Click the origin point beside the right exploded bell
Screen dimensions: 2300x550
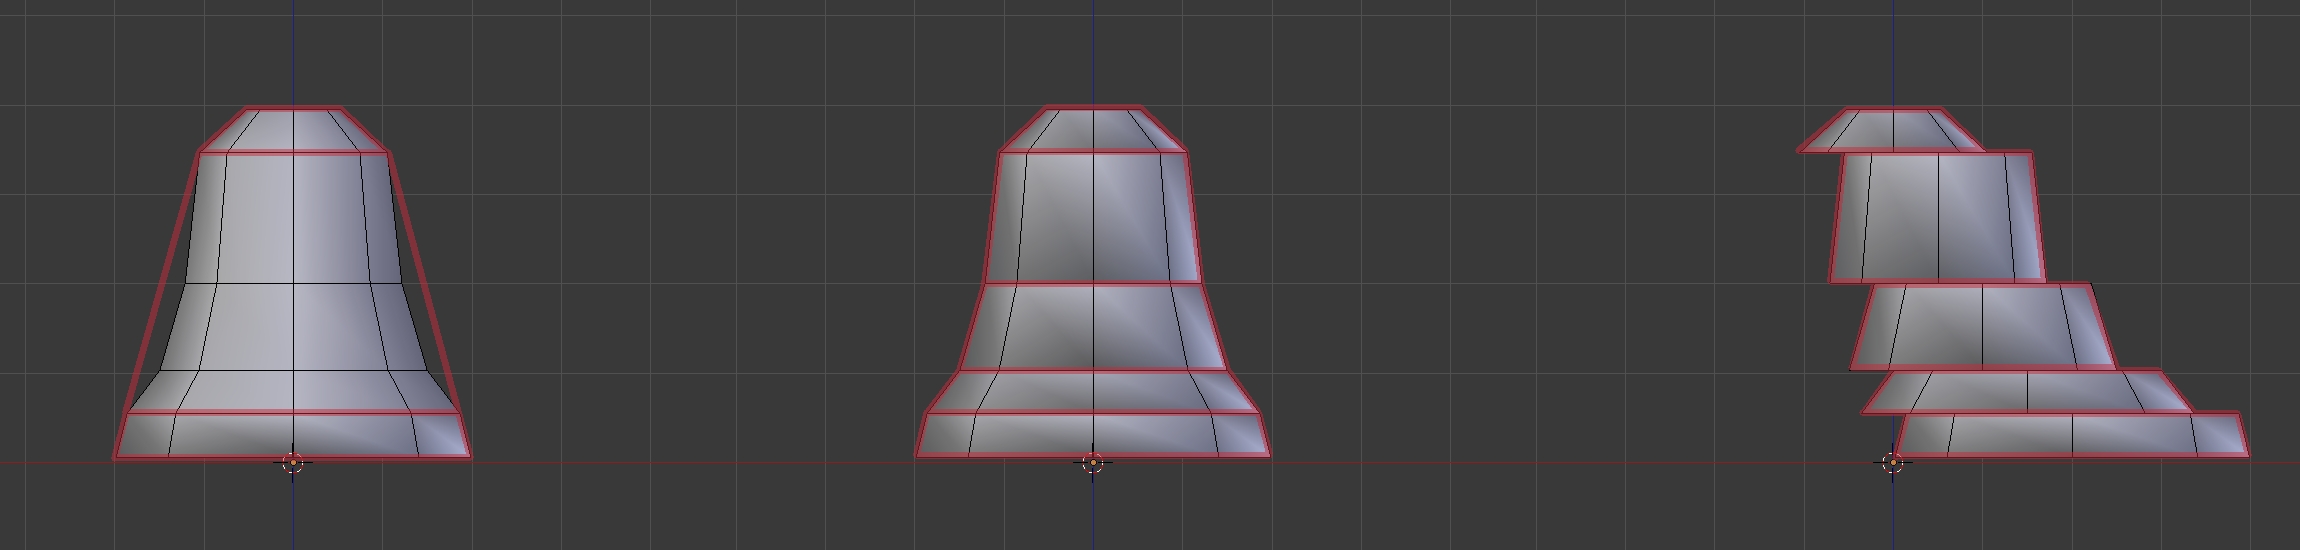click(x=1892, y=463)
